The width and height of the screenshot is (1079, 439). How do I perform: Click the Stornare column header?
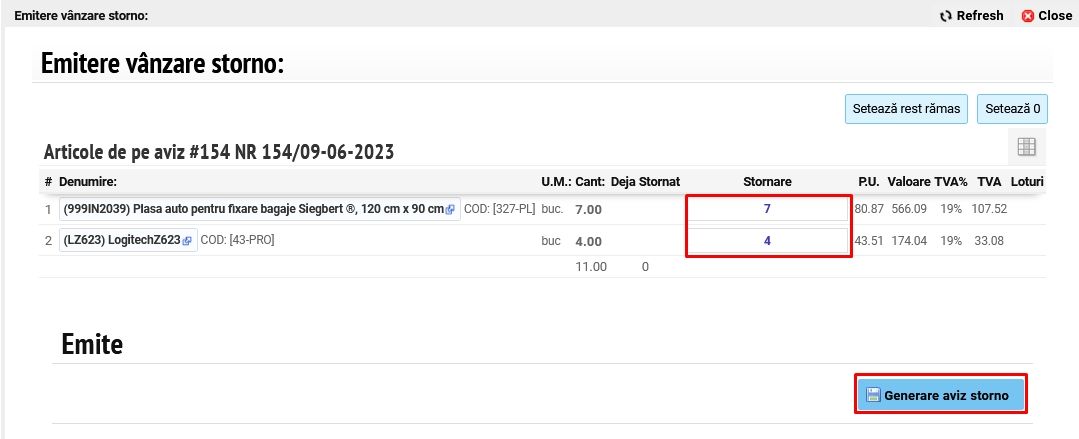click(x=767, y=182)
